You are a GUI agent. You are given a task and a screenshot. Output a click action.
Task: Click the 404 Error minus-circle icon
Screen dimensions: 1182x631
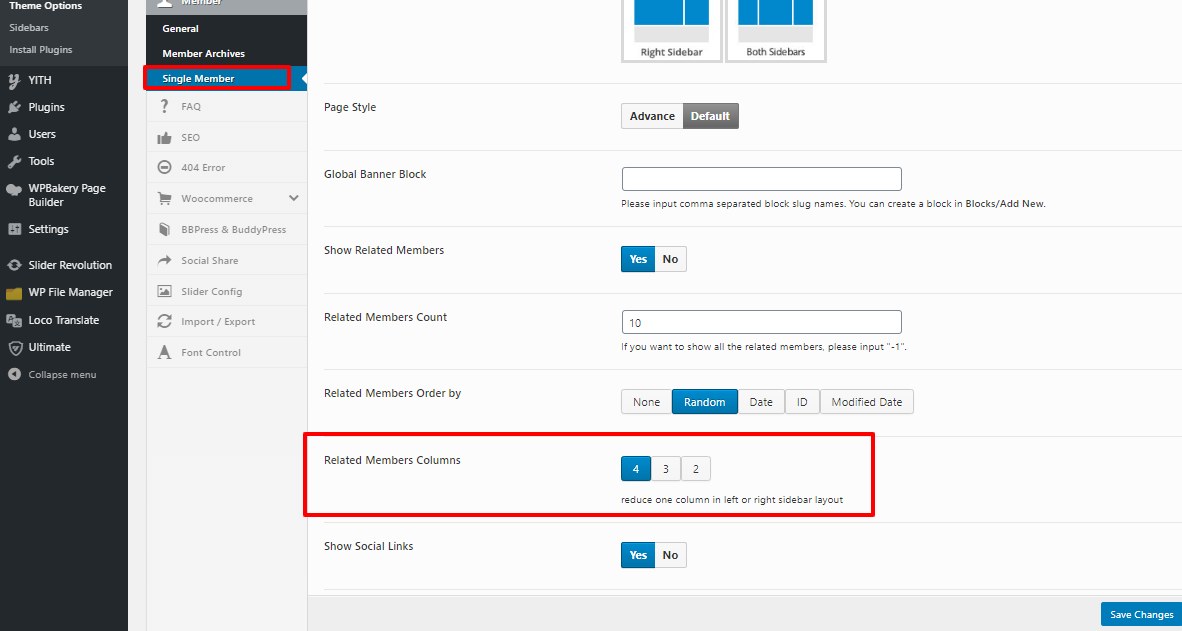pos(164,167)
